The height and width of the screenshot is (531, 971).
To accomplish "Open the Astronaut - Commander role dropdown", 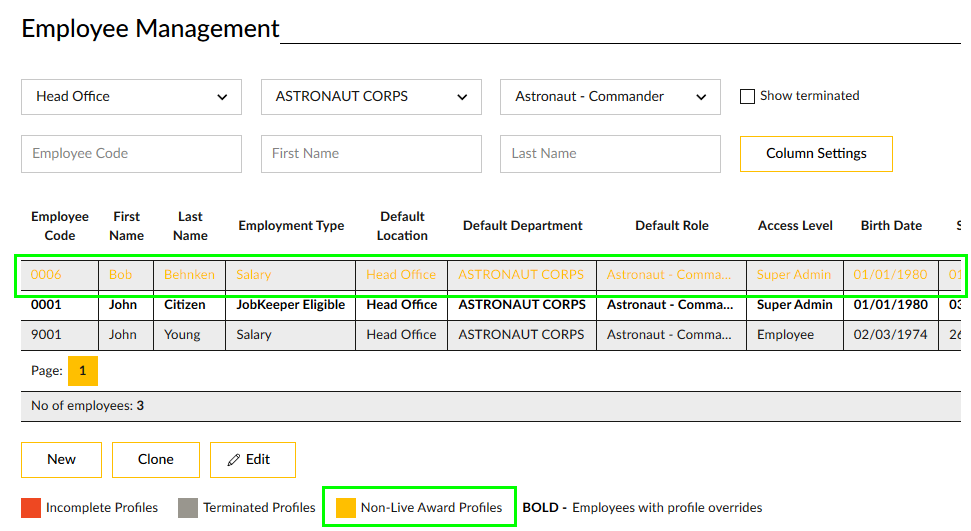I will tap(610, 97).
